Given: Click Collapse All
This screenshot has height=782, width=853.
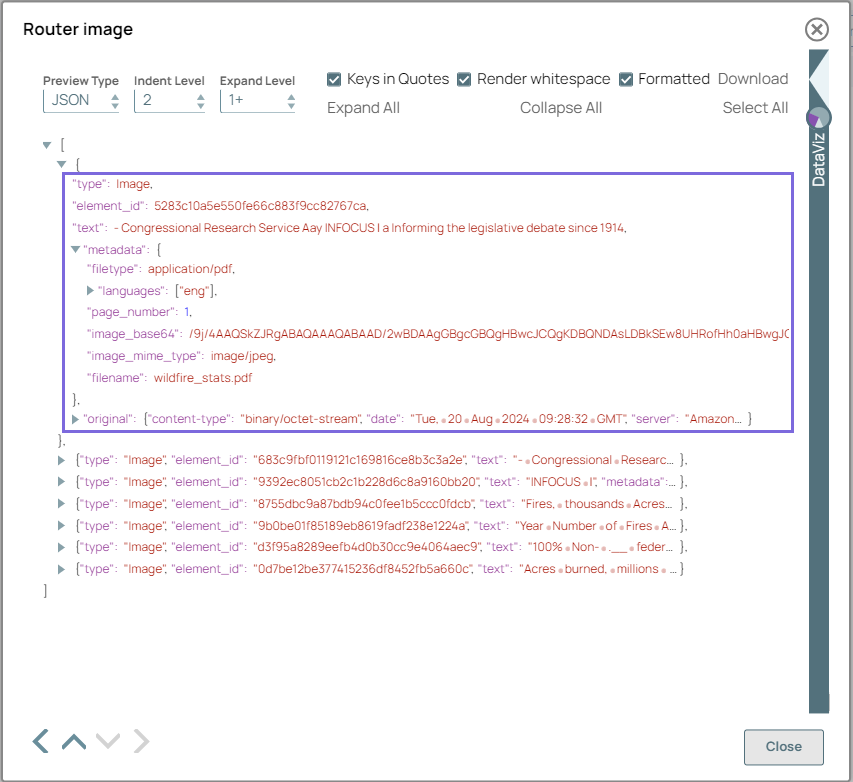Looking at the screenshot, I should pos(560,107).
